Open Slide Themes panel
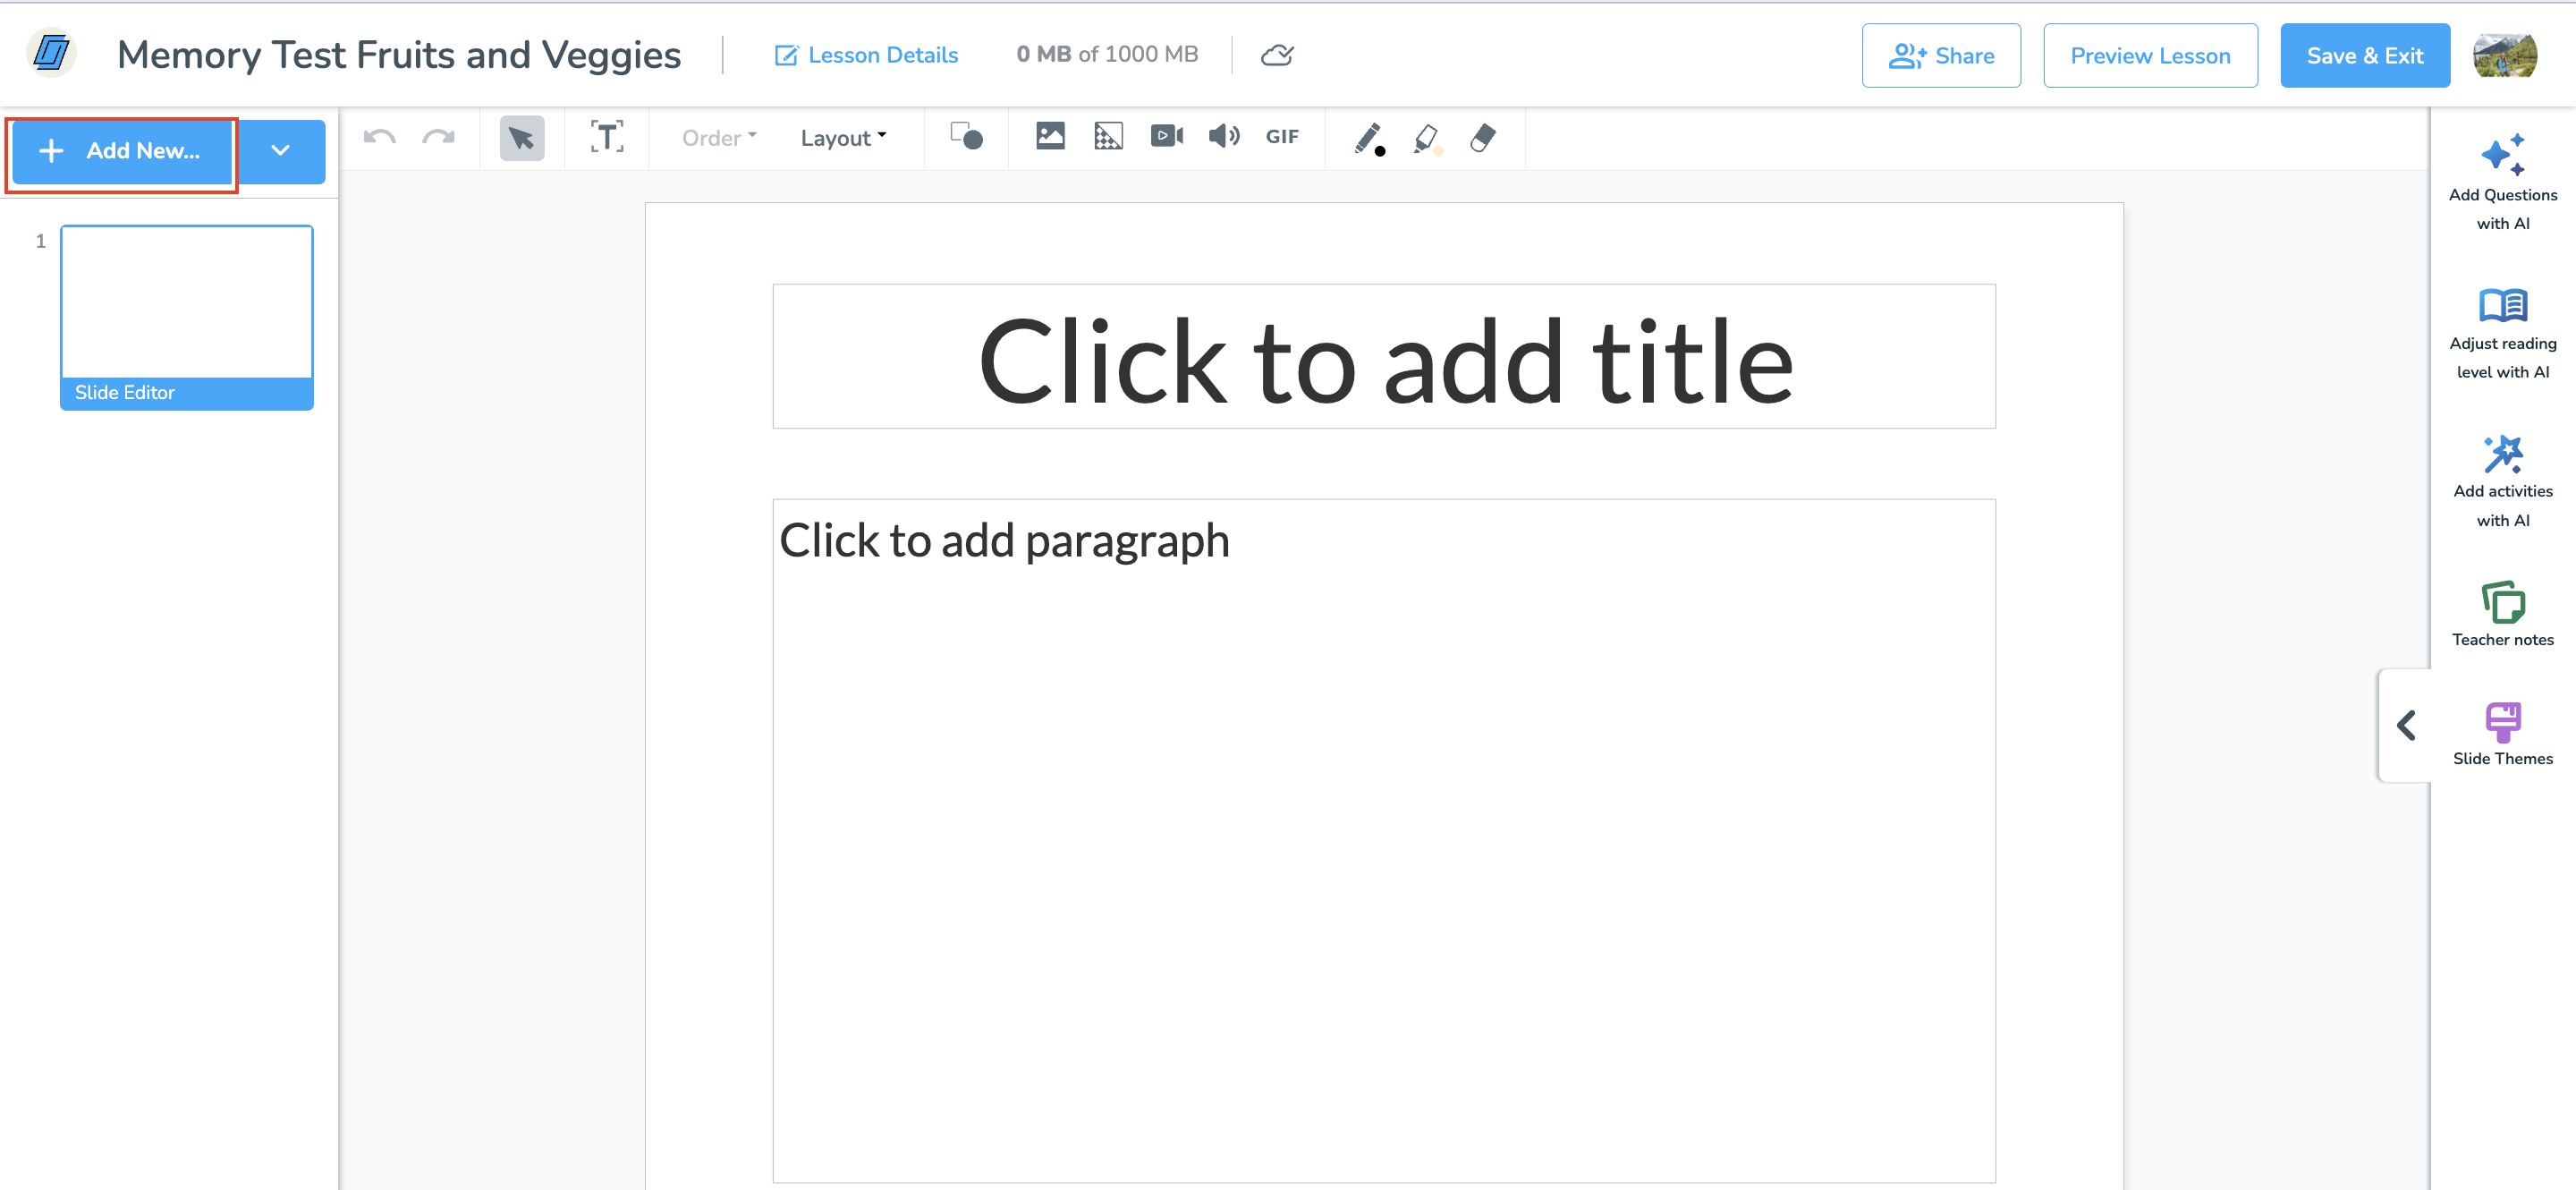 pos(2502,735)
